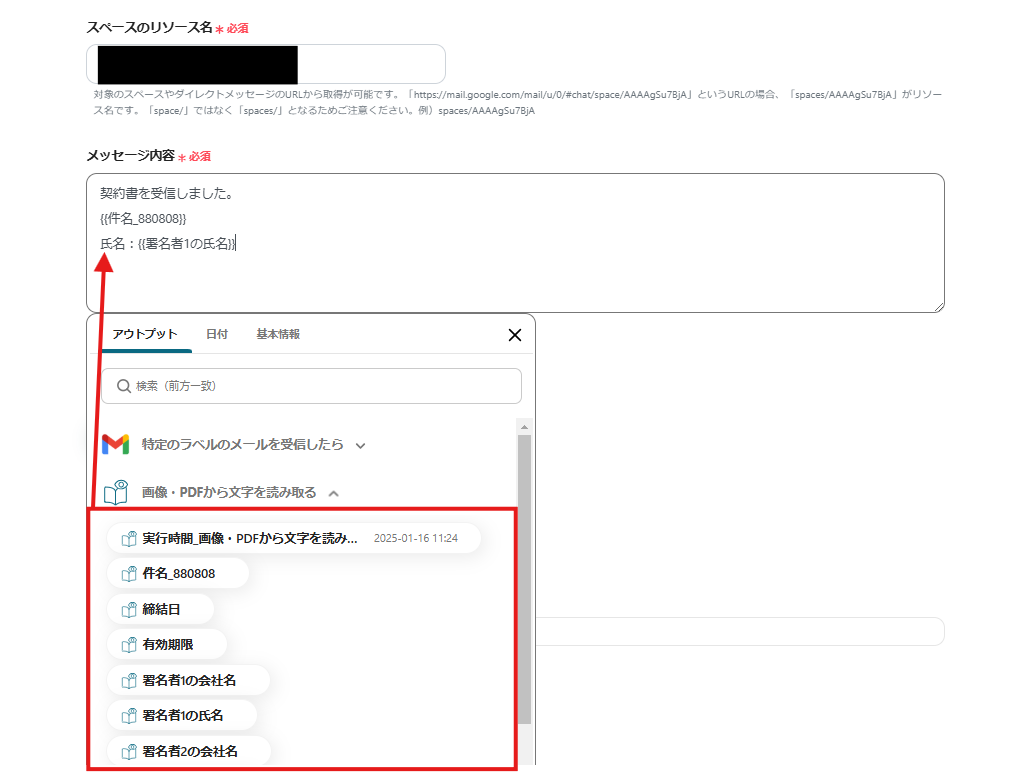The height and width of the screenshot is (772, 1020).
Task: Expand 特定のラベルのメールを受信したら section
Action: (360, 446)
